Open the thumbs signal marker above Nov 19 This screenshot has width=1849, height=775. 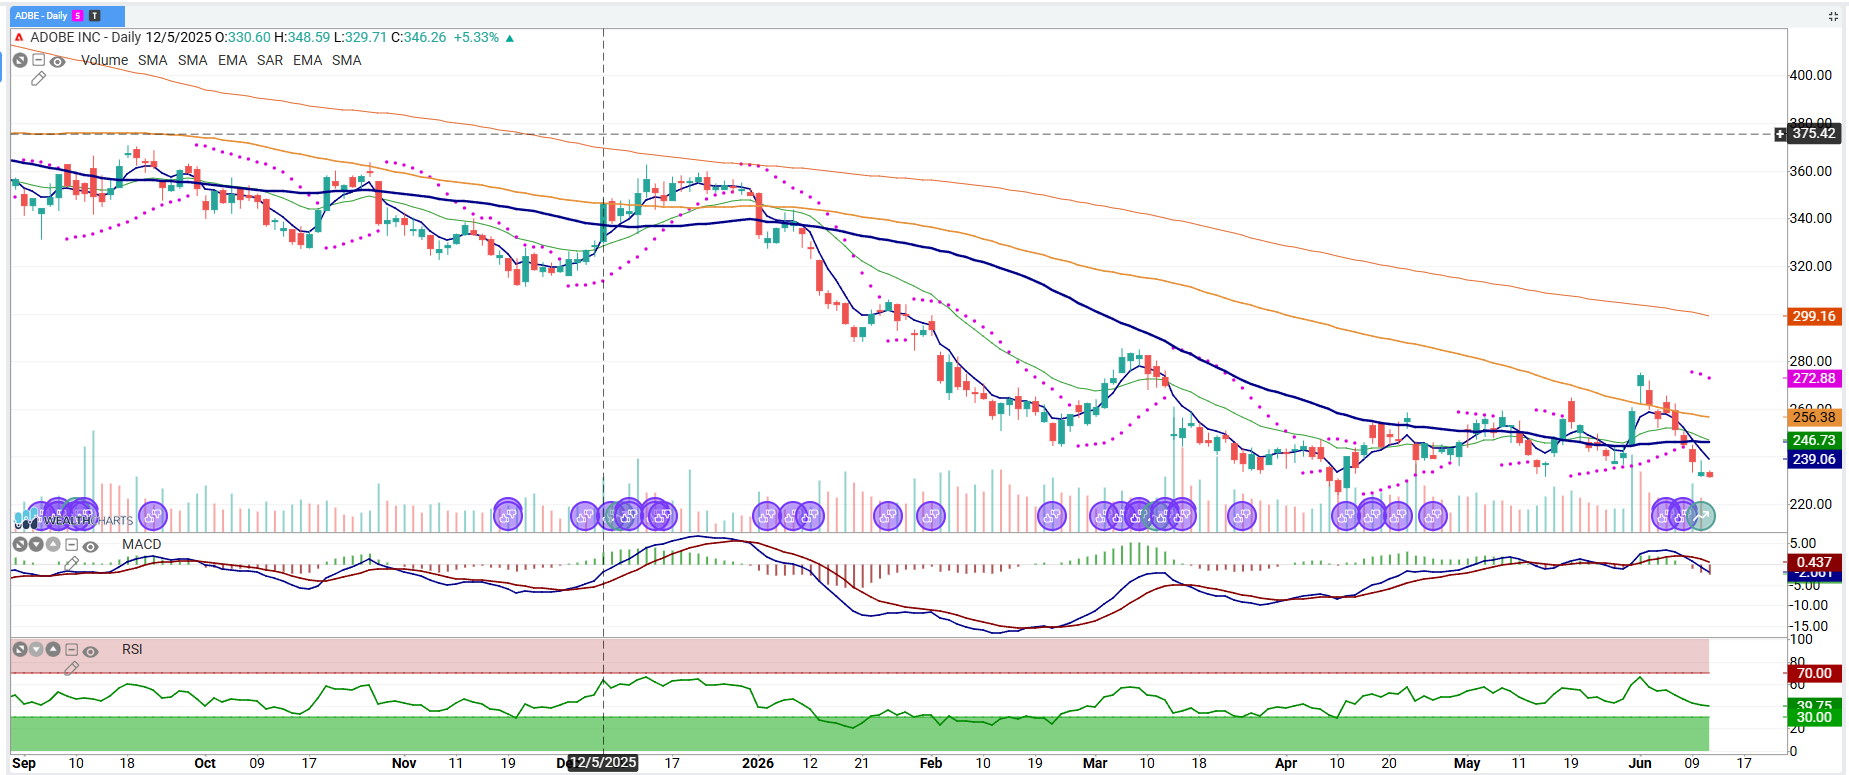coord(508,515)
